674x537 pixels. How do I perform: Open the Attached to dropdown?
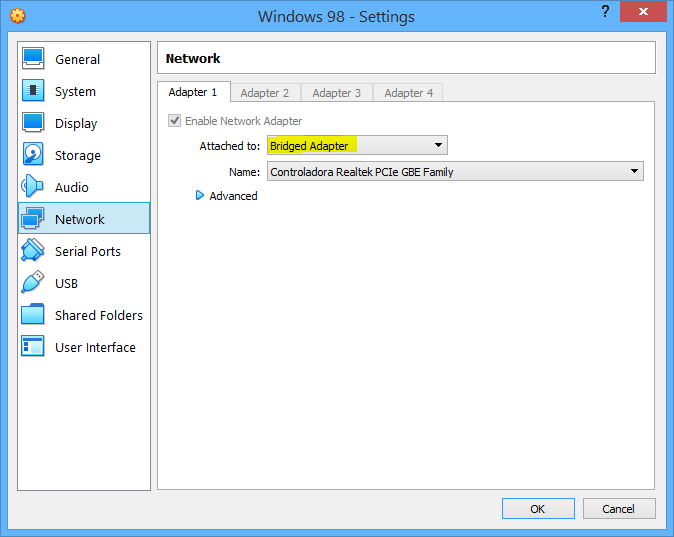point(357,145)
